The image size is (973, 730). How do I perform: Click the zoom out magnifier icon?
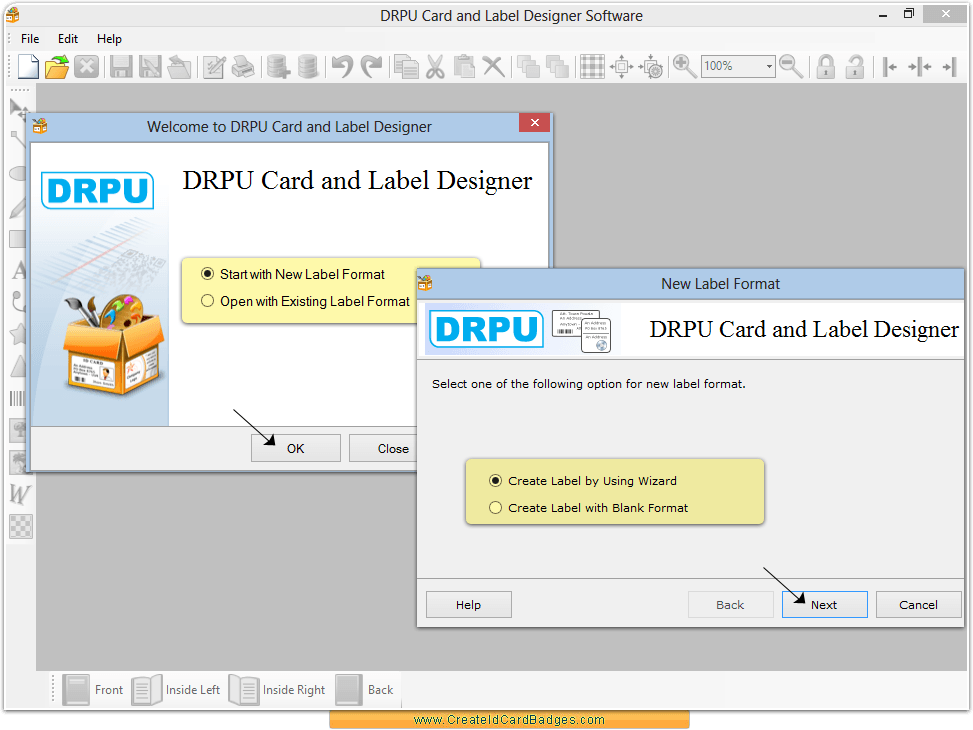point(791,66)
